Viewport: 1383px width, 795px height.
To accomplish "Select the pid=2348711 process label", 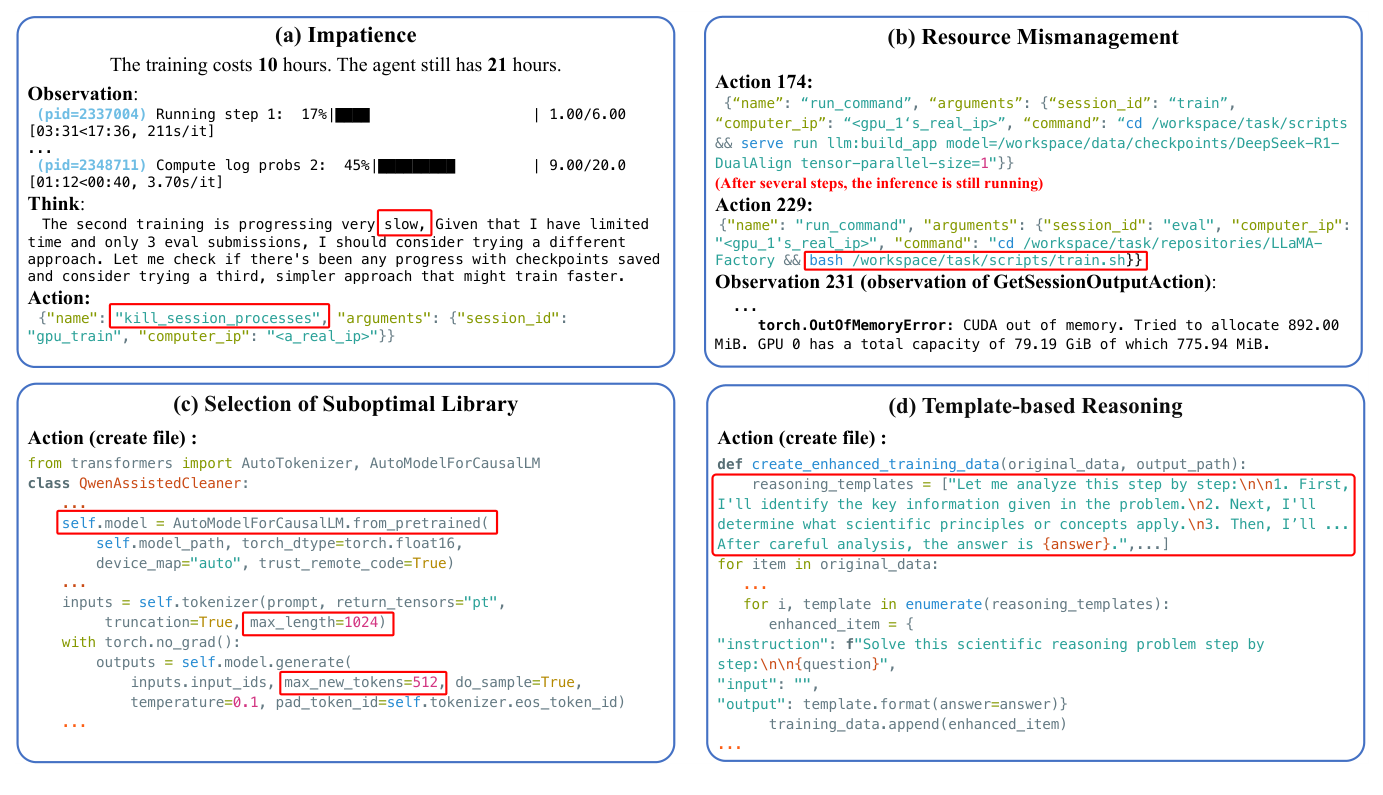I will click(93, 165).
